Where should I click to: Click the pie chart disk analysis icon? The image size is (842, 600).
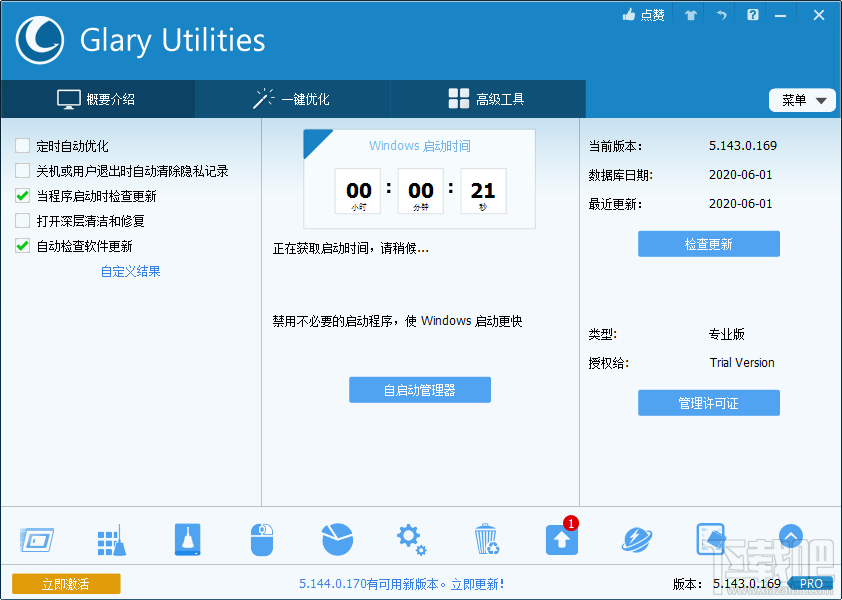point(337,538)
